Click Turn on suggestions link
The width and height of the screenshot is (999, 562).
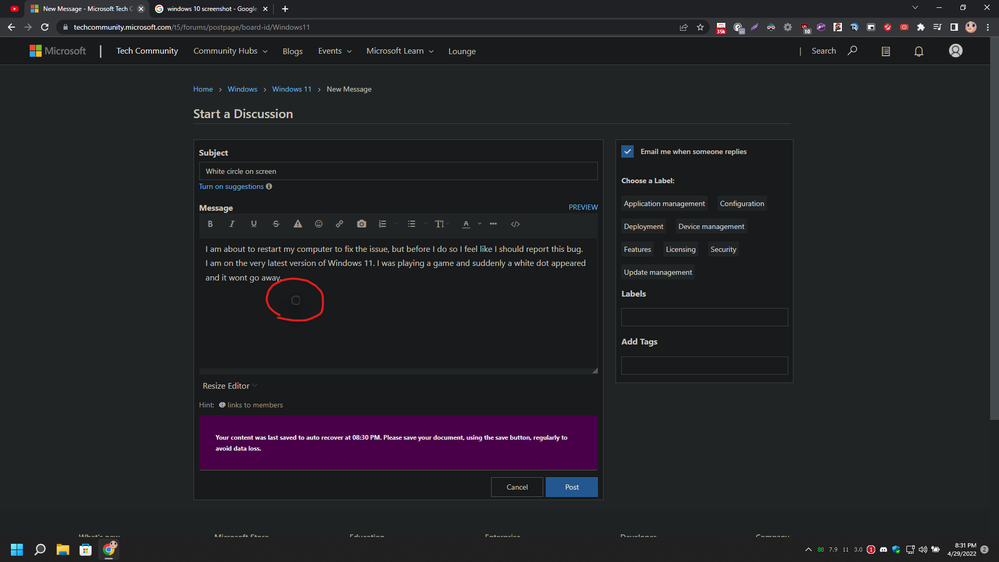[x=231, y=187]
